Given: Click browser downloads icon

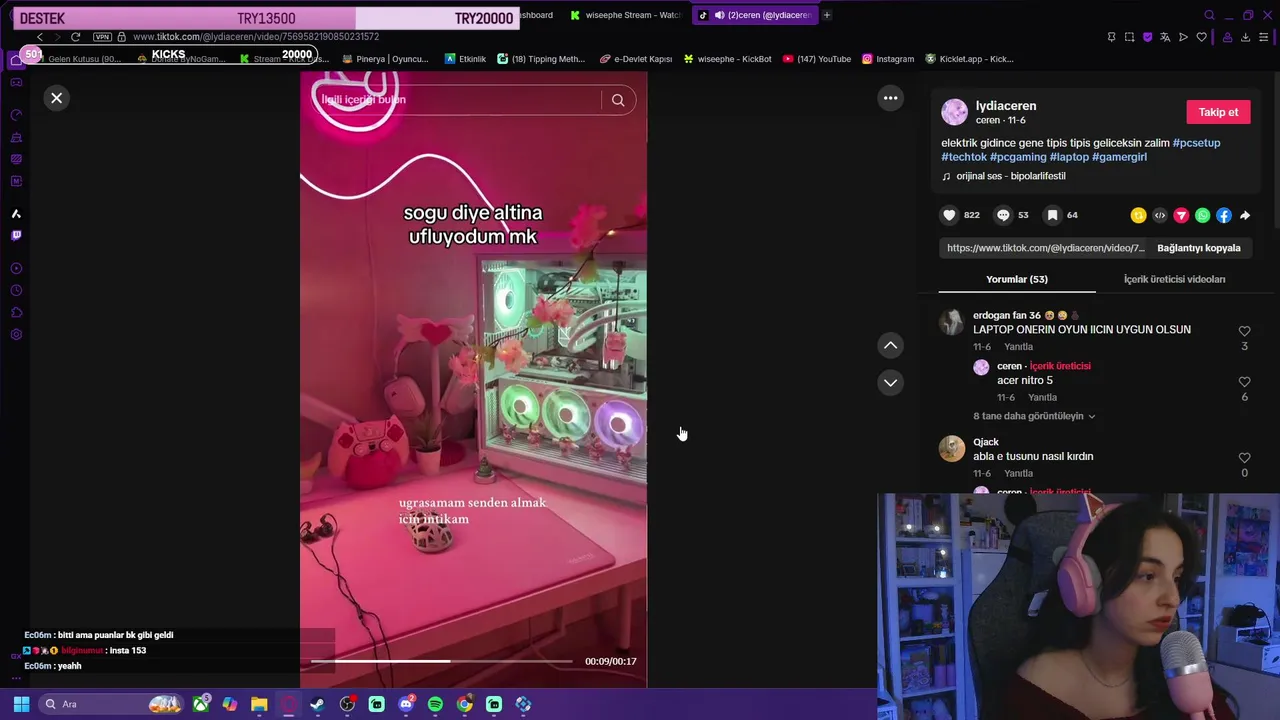Looking at the screenshot, I should pos(1245,37).
